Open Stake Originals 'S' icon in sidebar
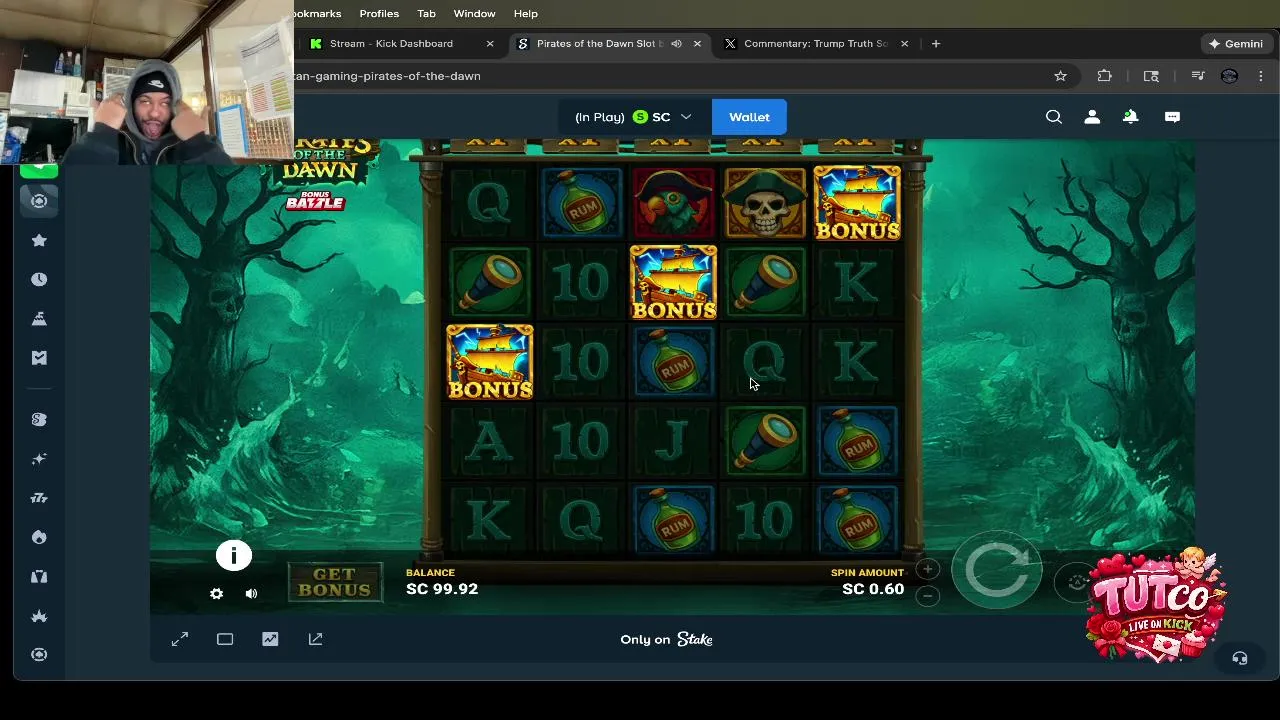This screenshot has height=720, width=1280. point(39,419)
